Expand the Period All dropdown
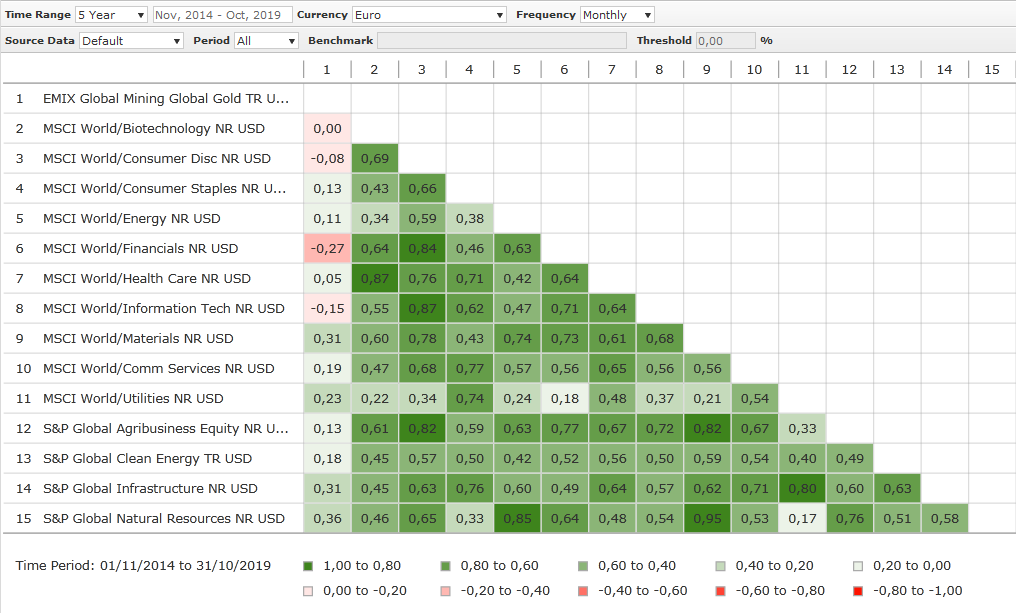 point(266,41)
